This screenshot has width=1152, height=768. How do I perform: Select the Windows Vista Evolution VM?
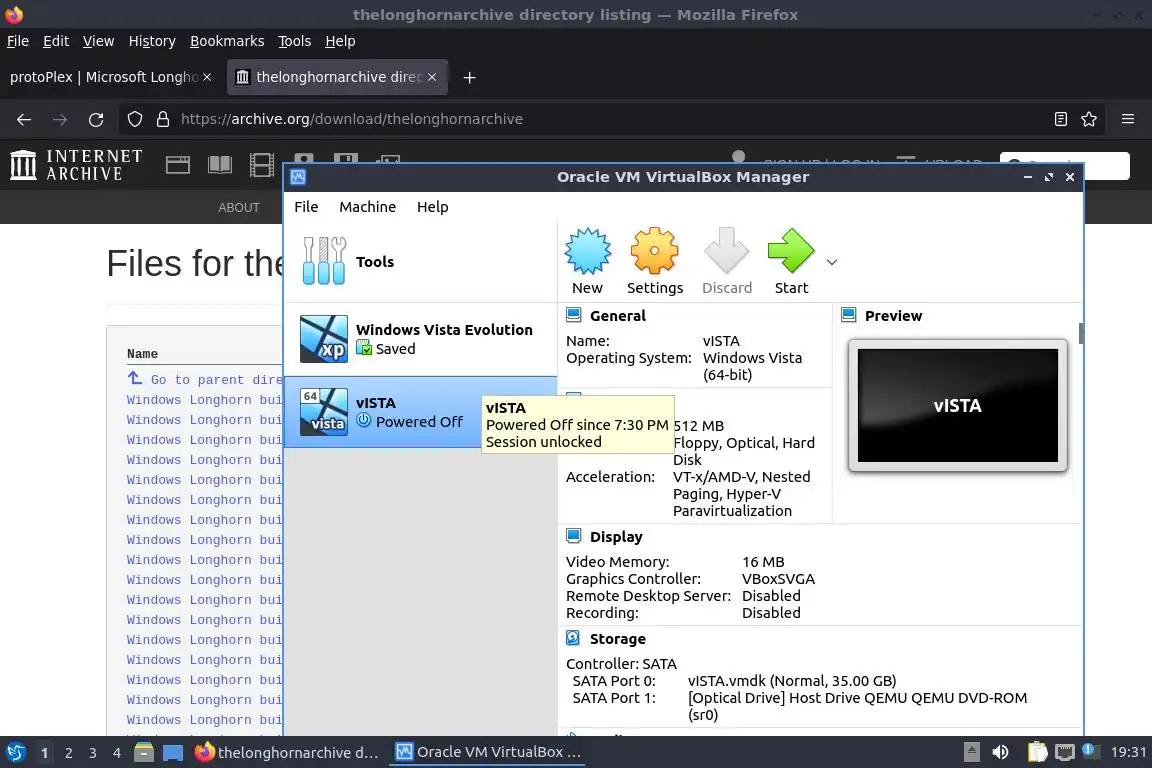coord(420,339)
